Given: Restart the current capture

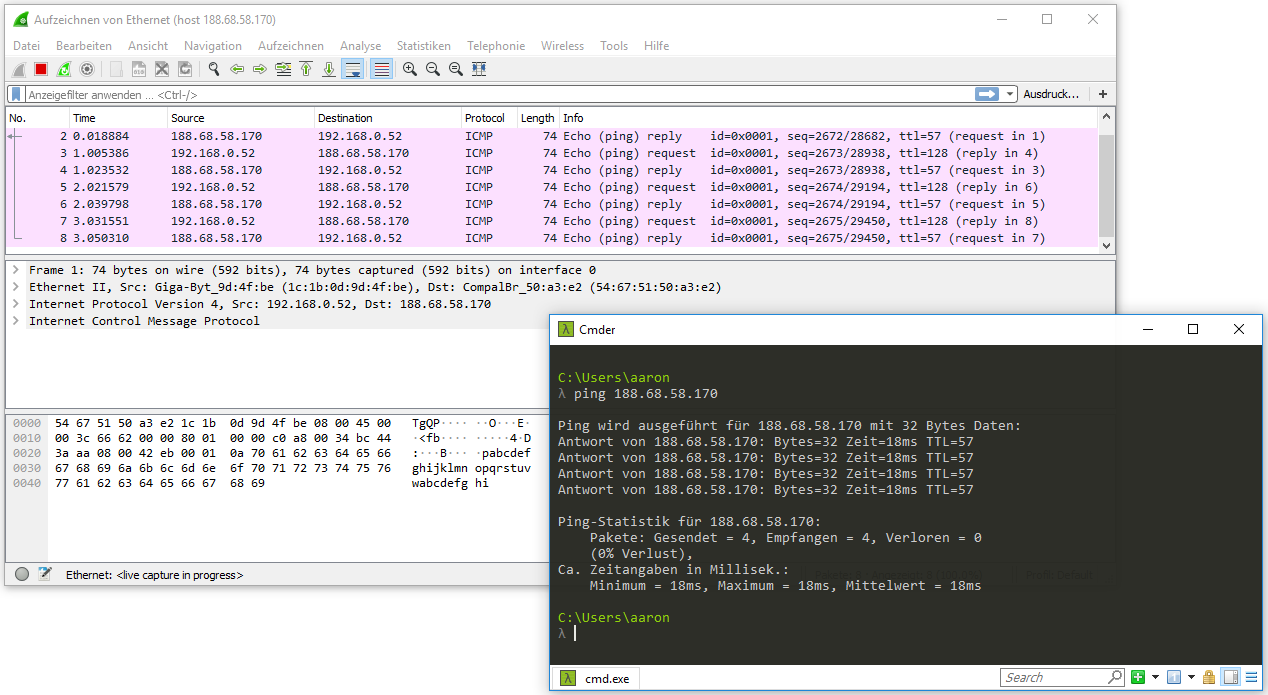Looking at the screenshot, I should 64,69.
